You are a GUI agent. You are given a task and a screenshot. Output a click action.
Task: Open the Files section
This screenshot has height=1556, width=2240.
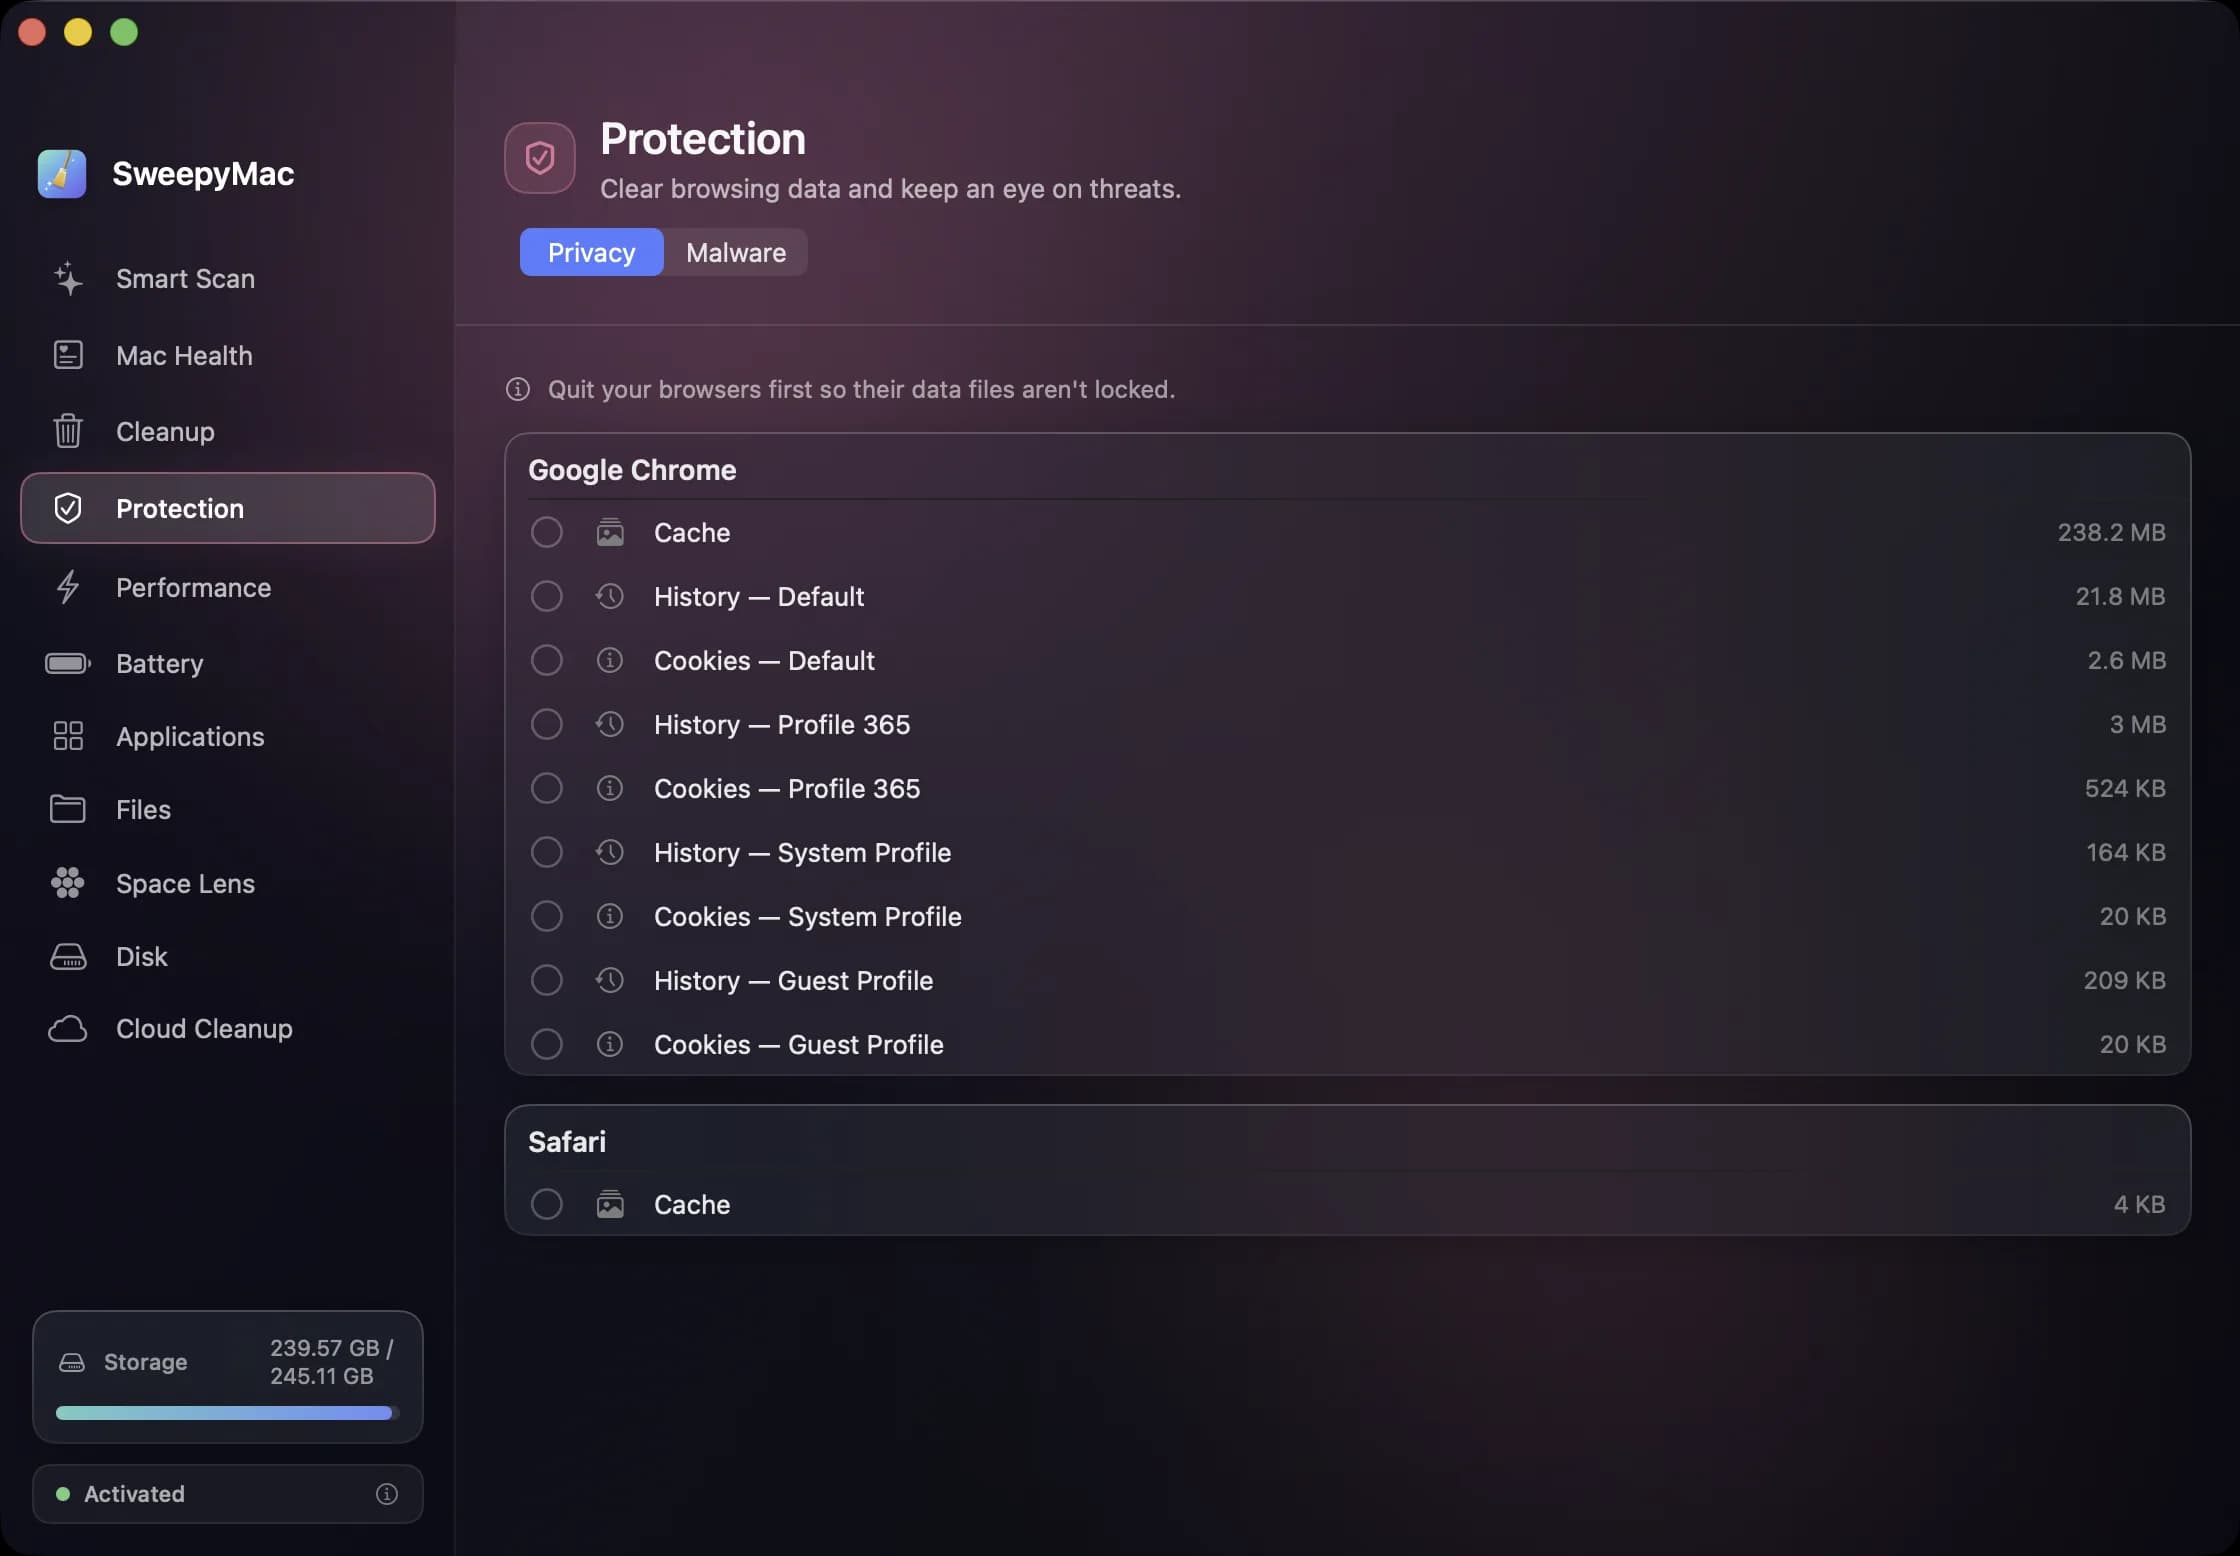coord(228,809)
